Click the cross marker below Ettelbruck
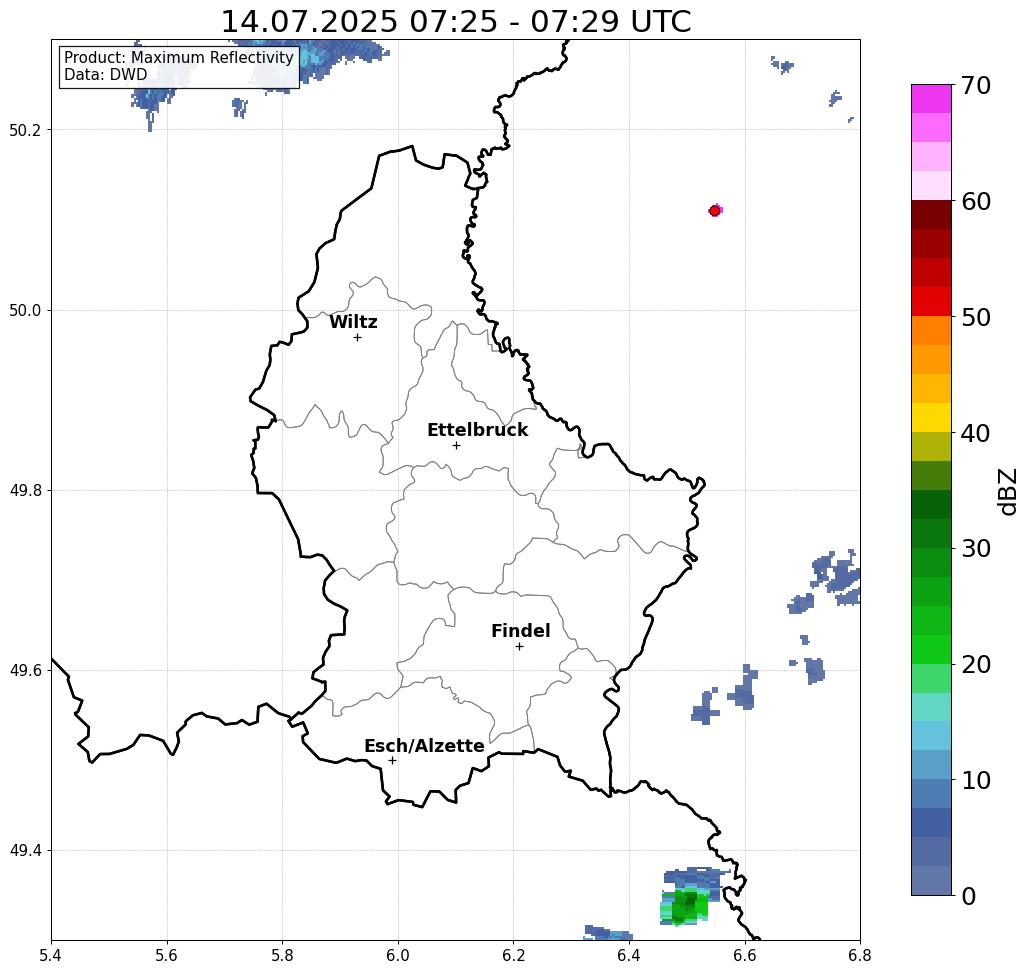The image size is (1029, 973). [456, 445]
